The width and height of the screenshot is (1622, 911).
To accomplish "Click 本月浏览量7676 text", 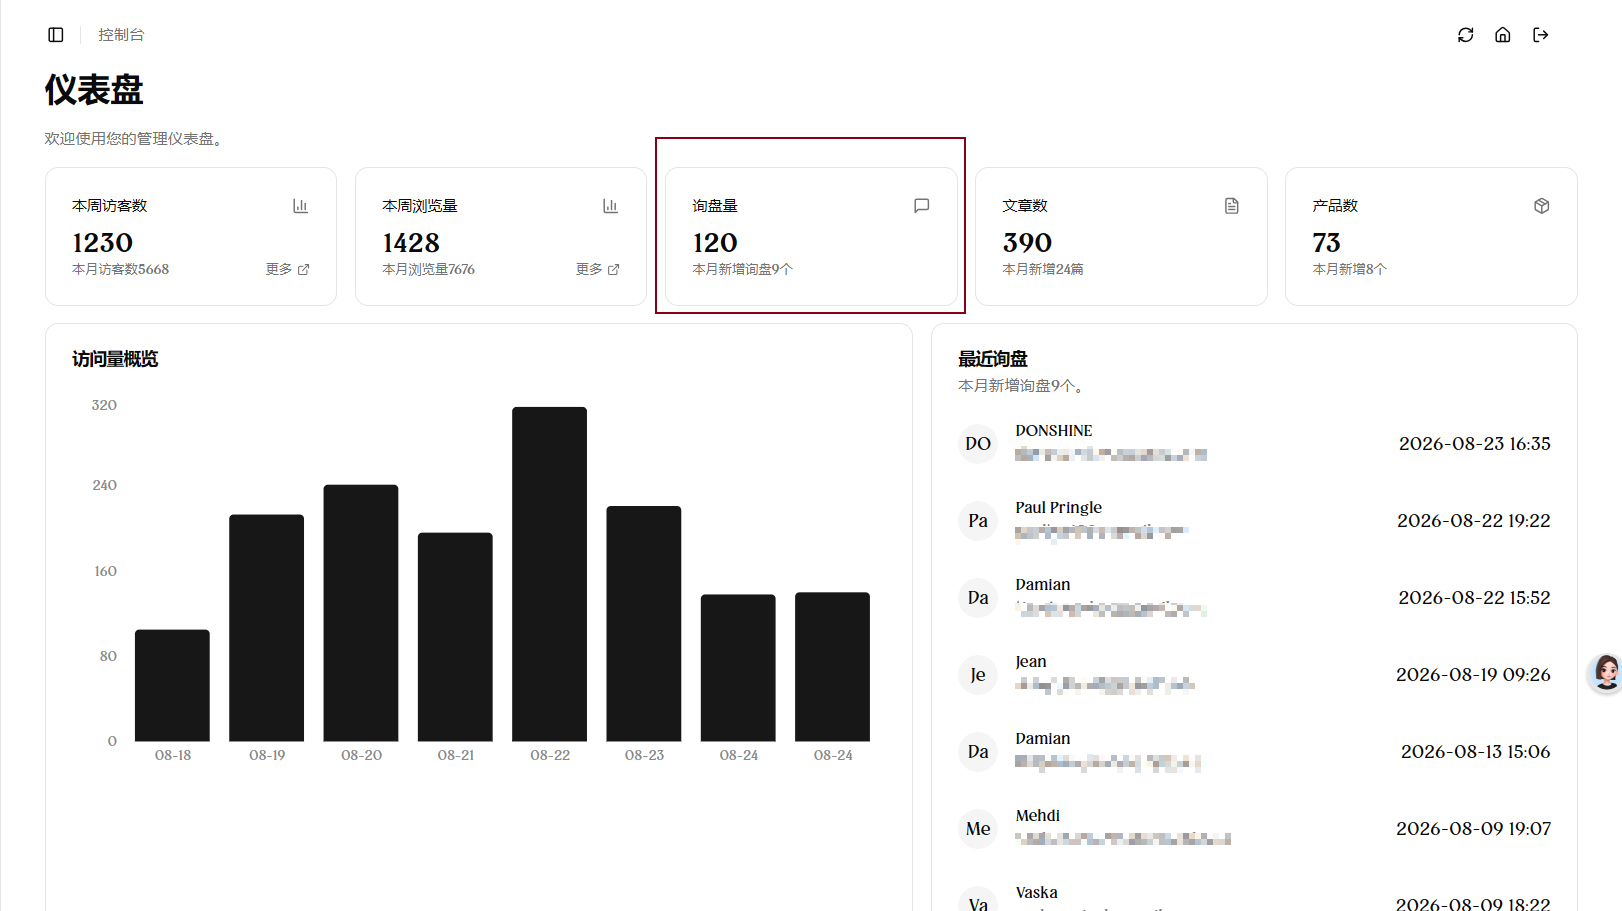I will [429, 270].
